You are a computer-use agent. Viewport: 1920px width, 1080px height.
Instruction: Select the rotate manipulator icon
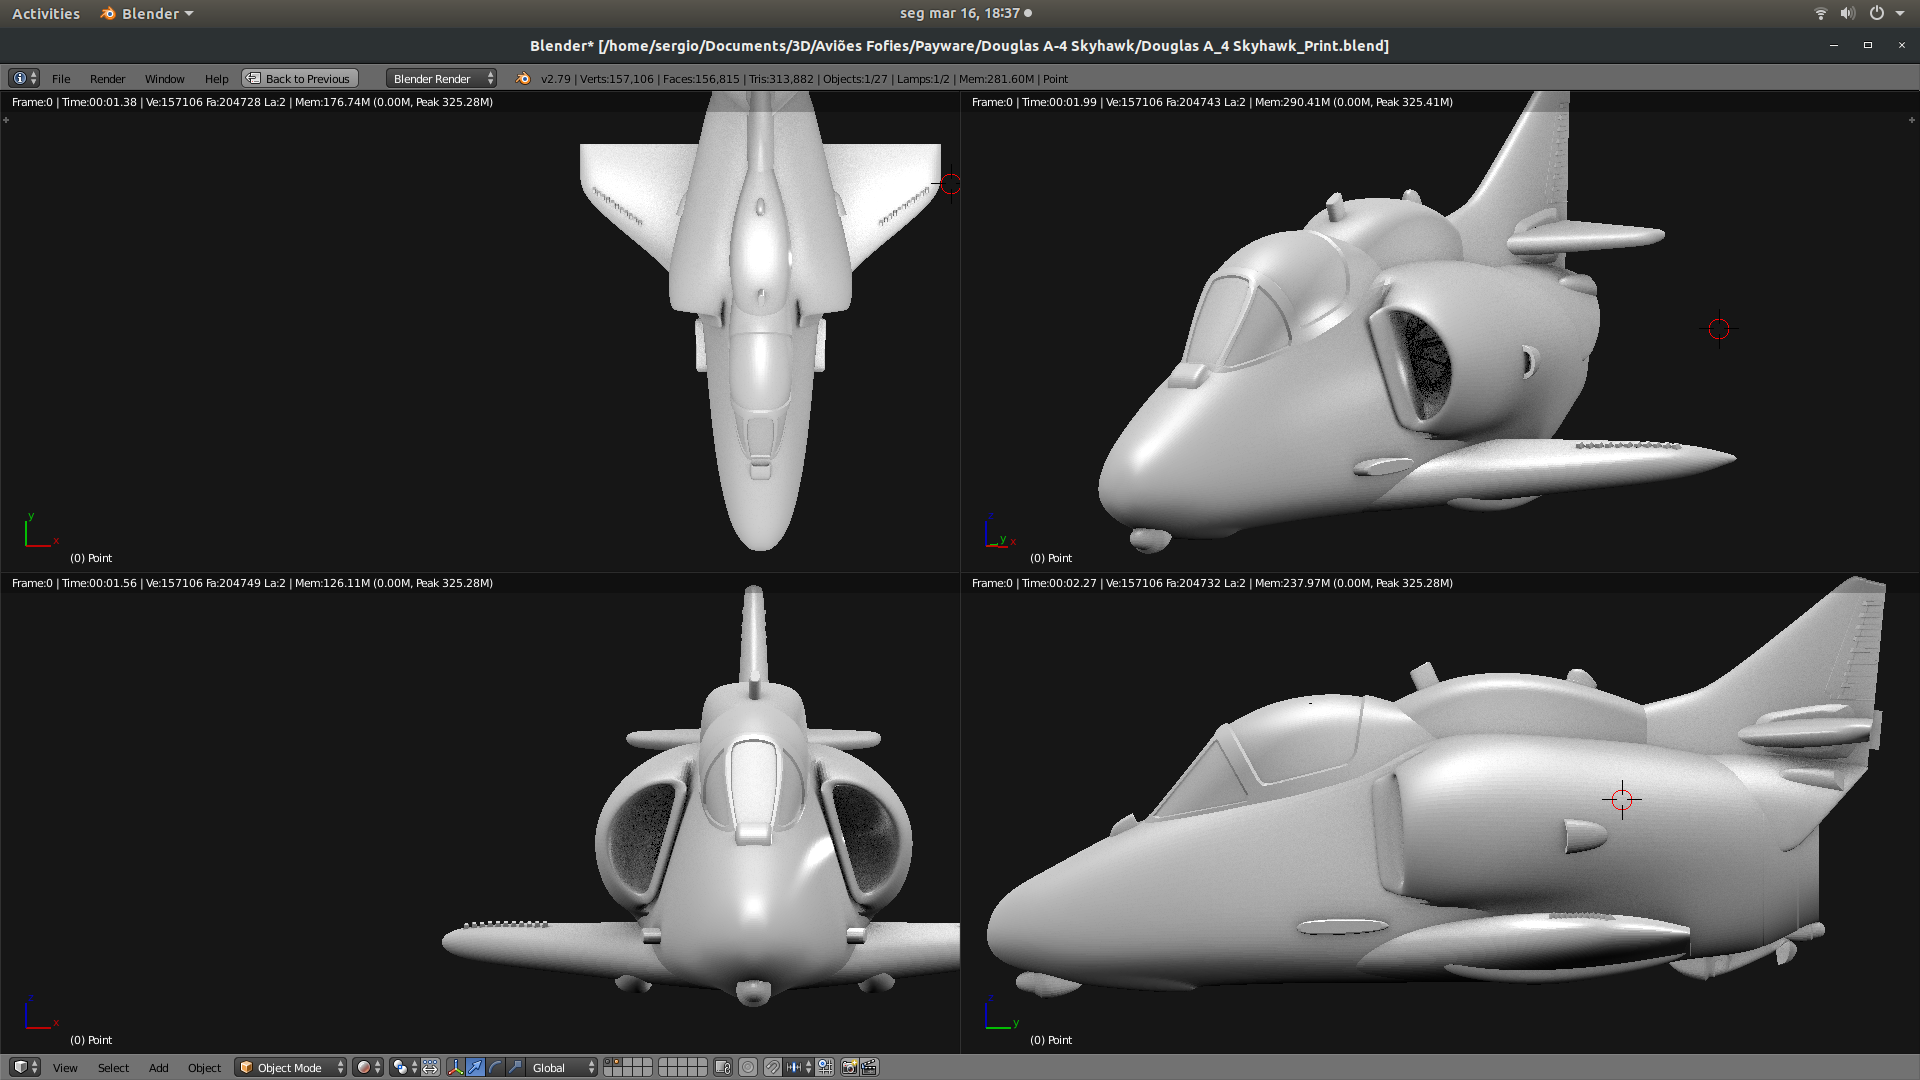(494, 1067)
